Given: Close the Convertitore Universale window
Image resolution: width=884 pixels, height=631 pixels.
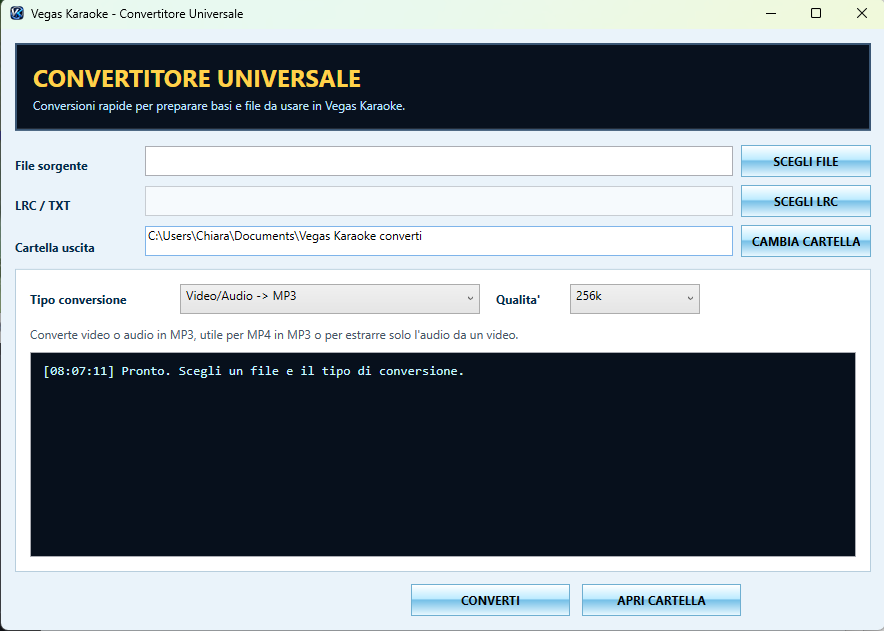Looking at the screenshot, I should click(861, 13).
